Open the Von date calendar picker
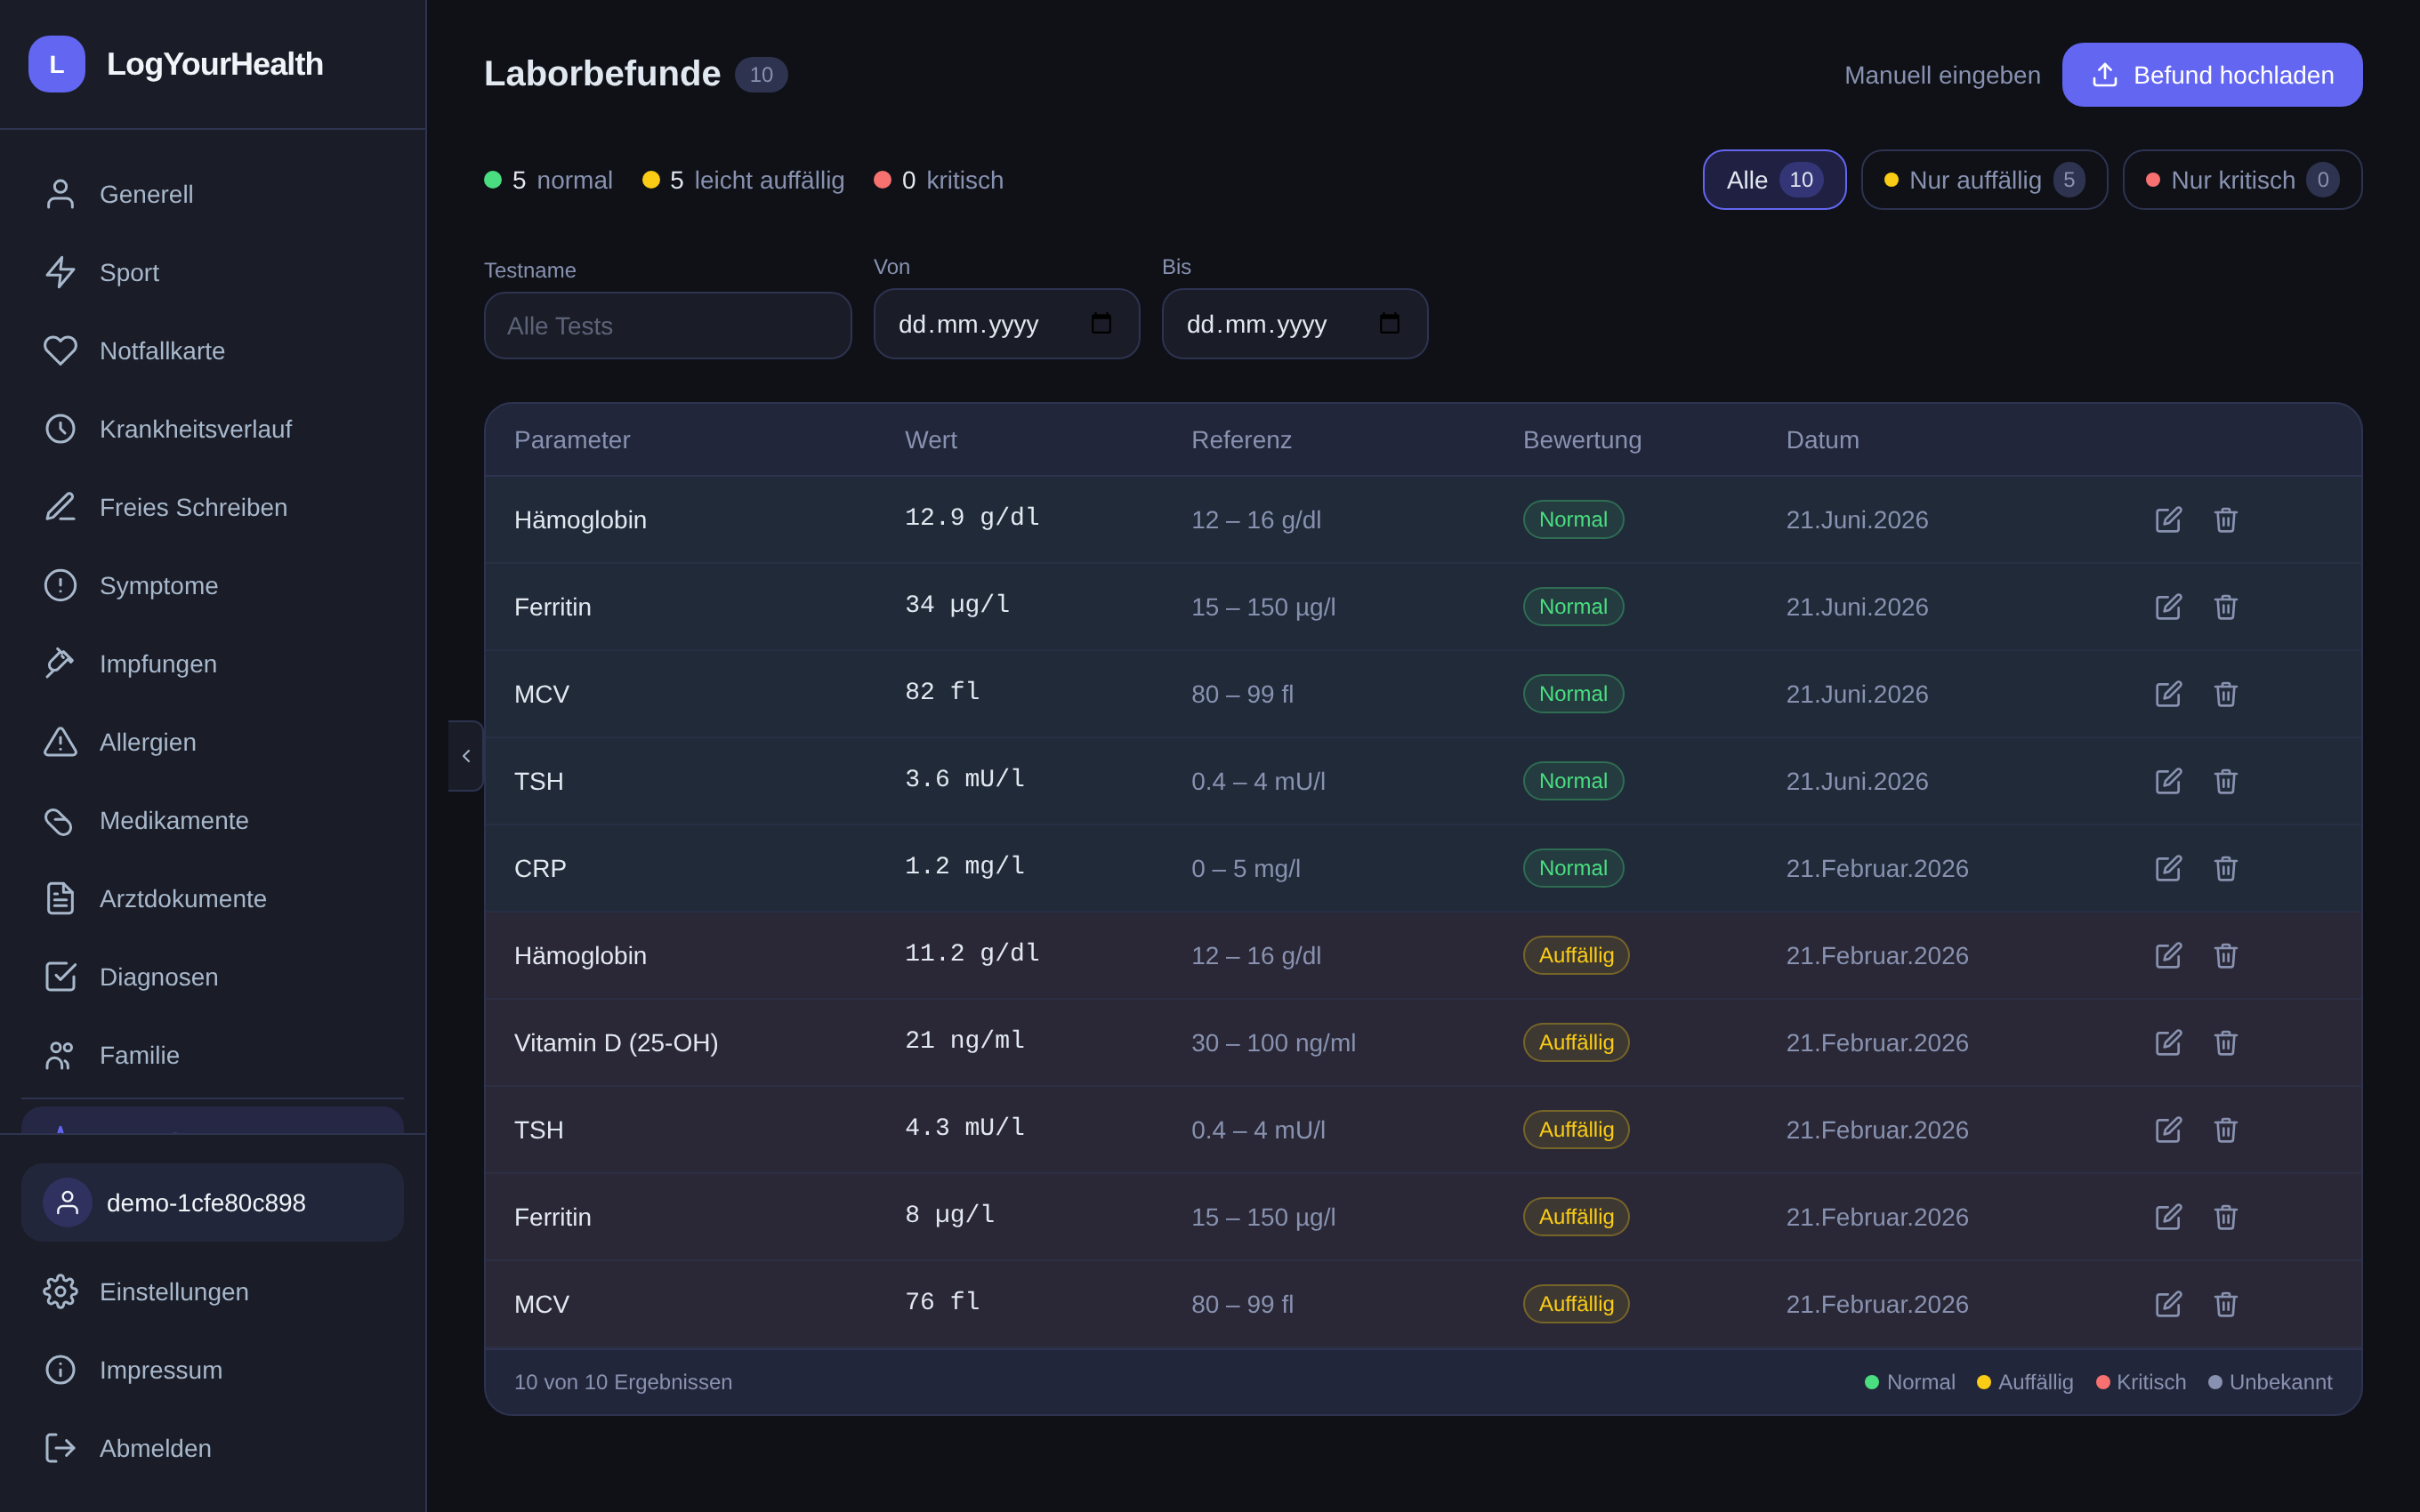The height and width of the screenshot is (1512, 2420). point(1101,323)
